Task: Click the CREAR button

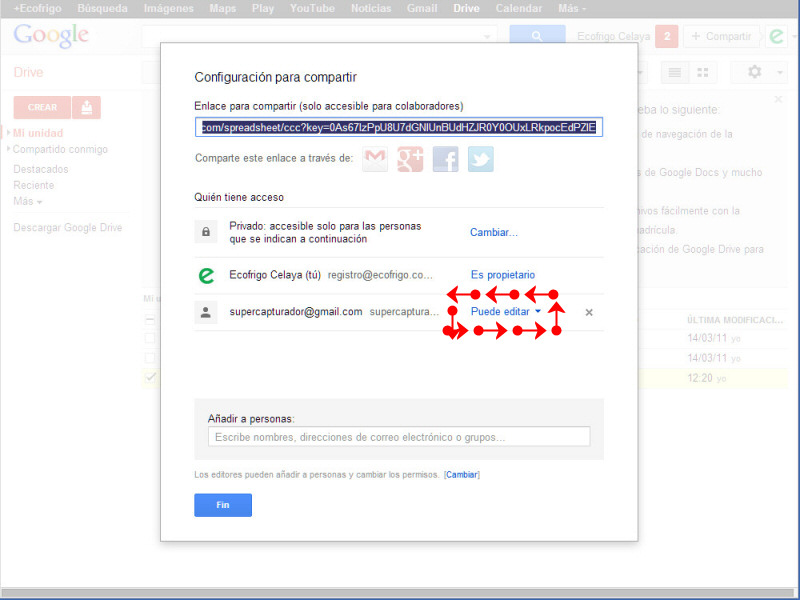Action: (42, 107)
